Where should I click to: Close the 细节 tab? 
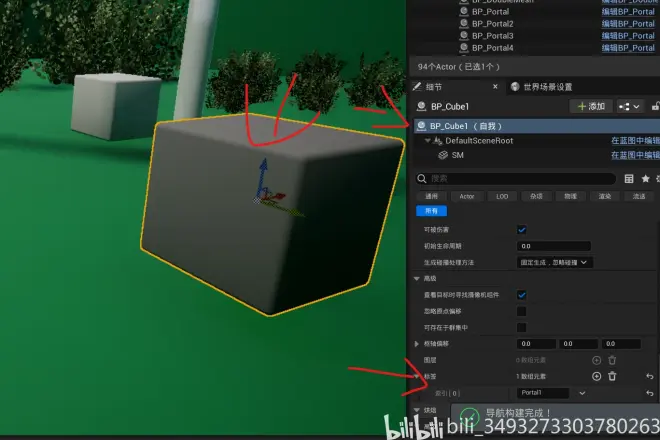495,86
